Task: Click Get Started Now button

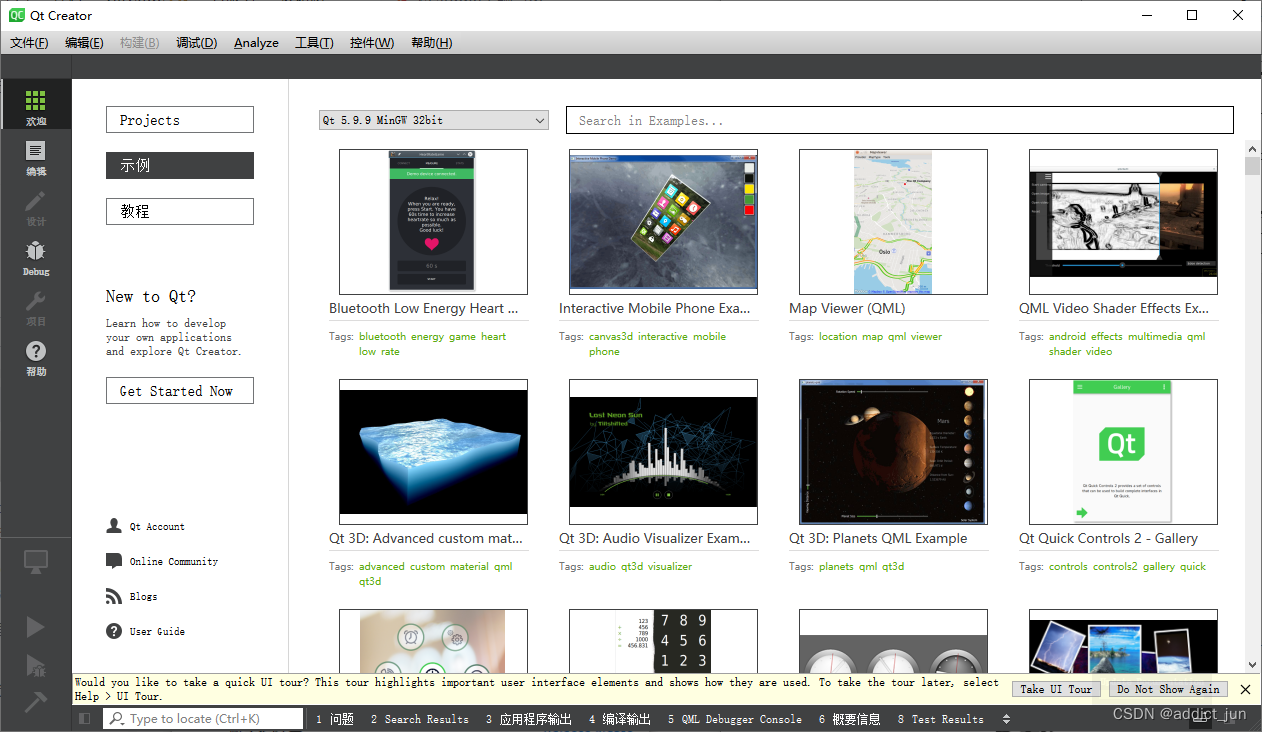Action: (x=180, y=391)
